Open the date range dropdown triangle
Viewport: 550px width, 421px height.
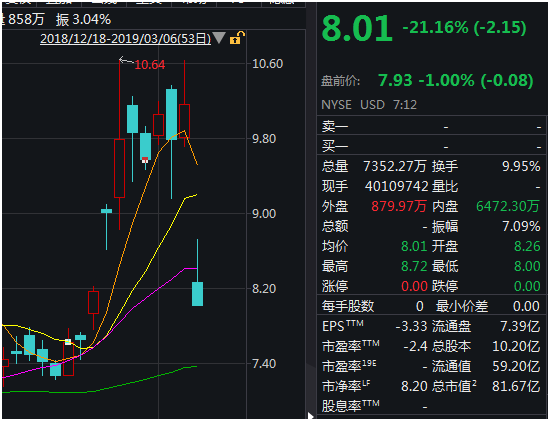(219, 38)
